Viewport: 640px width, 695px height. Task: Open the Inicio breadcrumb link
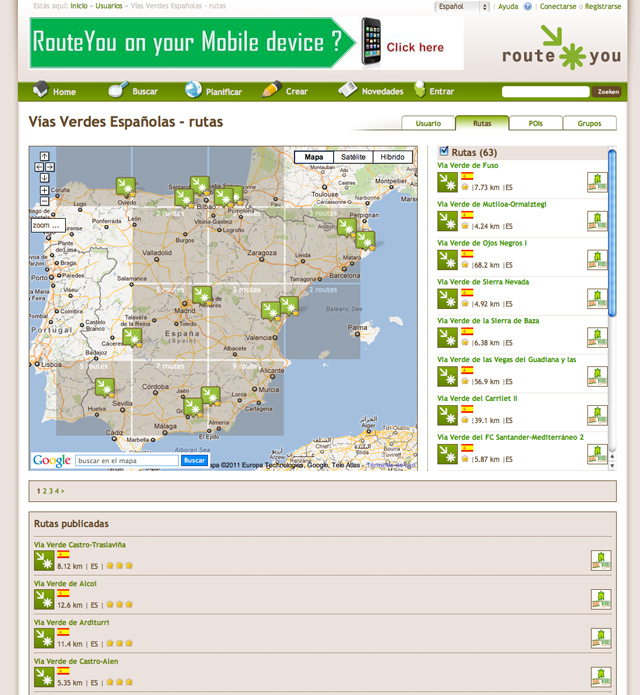(x=79, y=6)
